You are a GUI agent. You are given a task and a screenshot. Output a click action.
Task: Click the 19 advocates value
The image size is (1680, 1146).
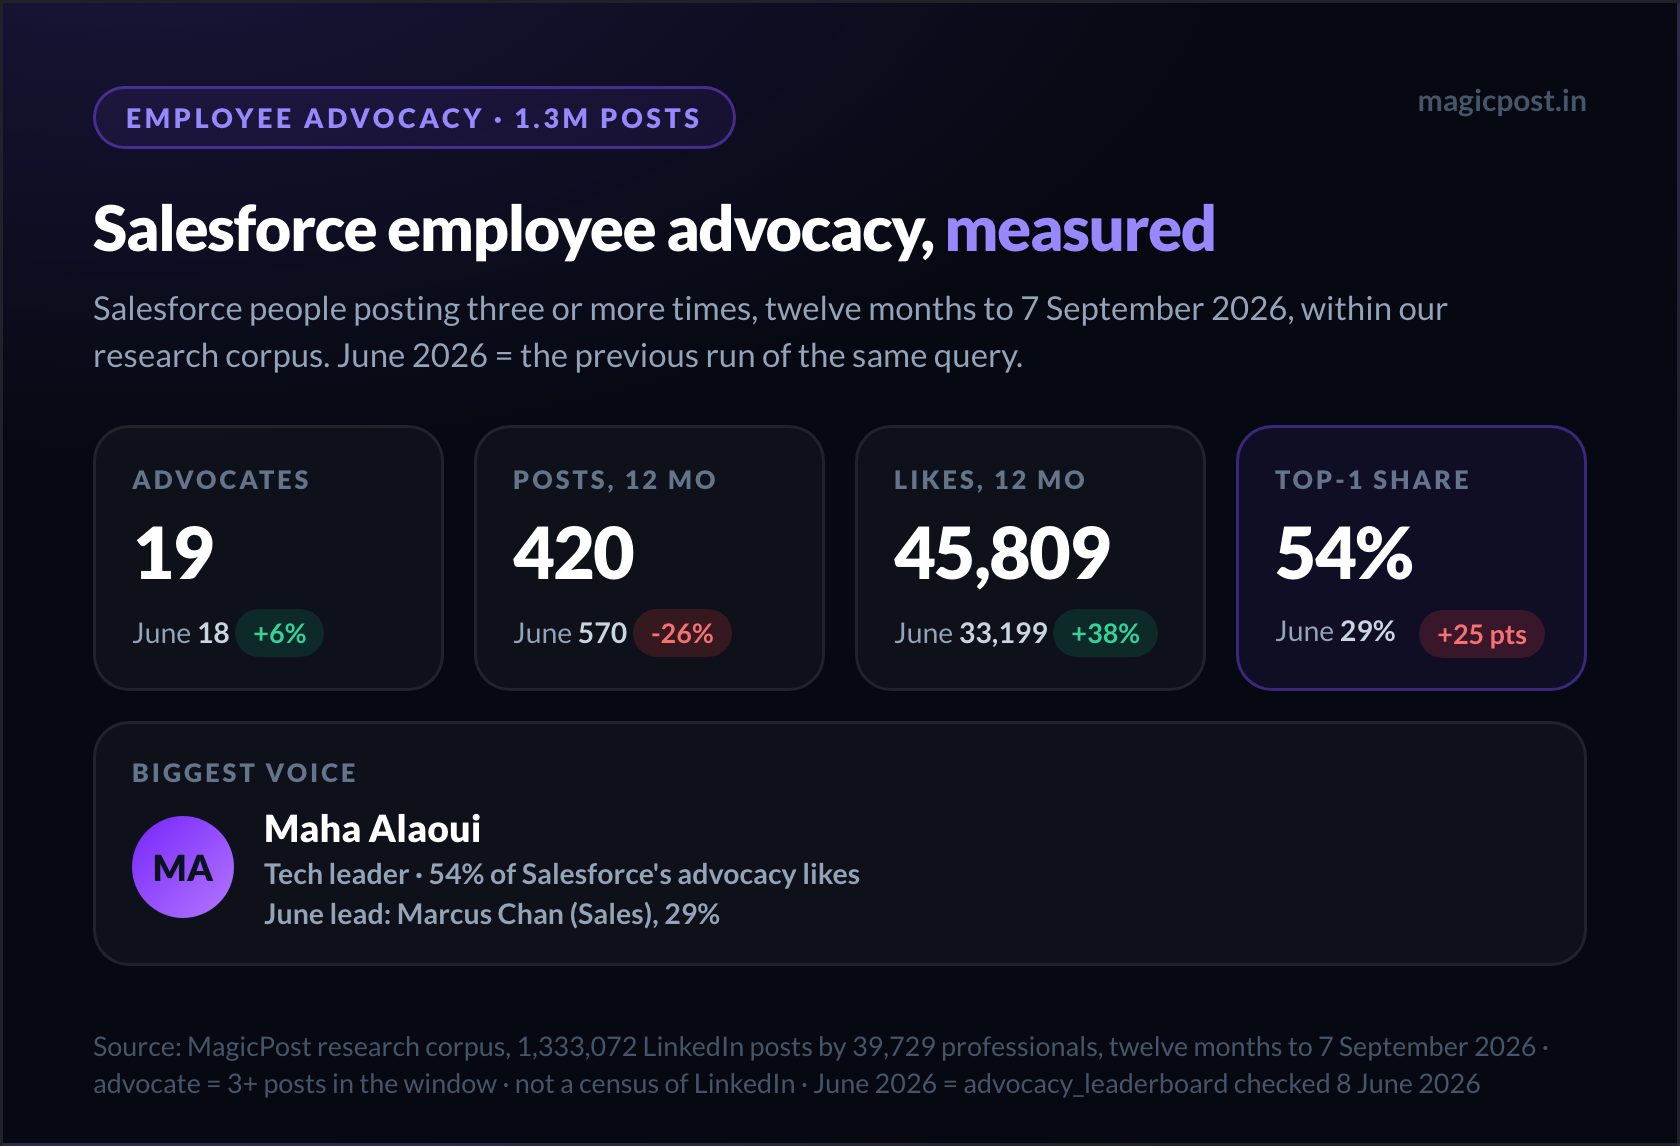[x=174, y=553]
